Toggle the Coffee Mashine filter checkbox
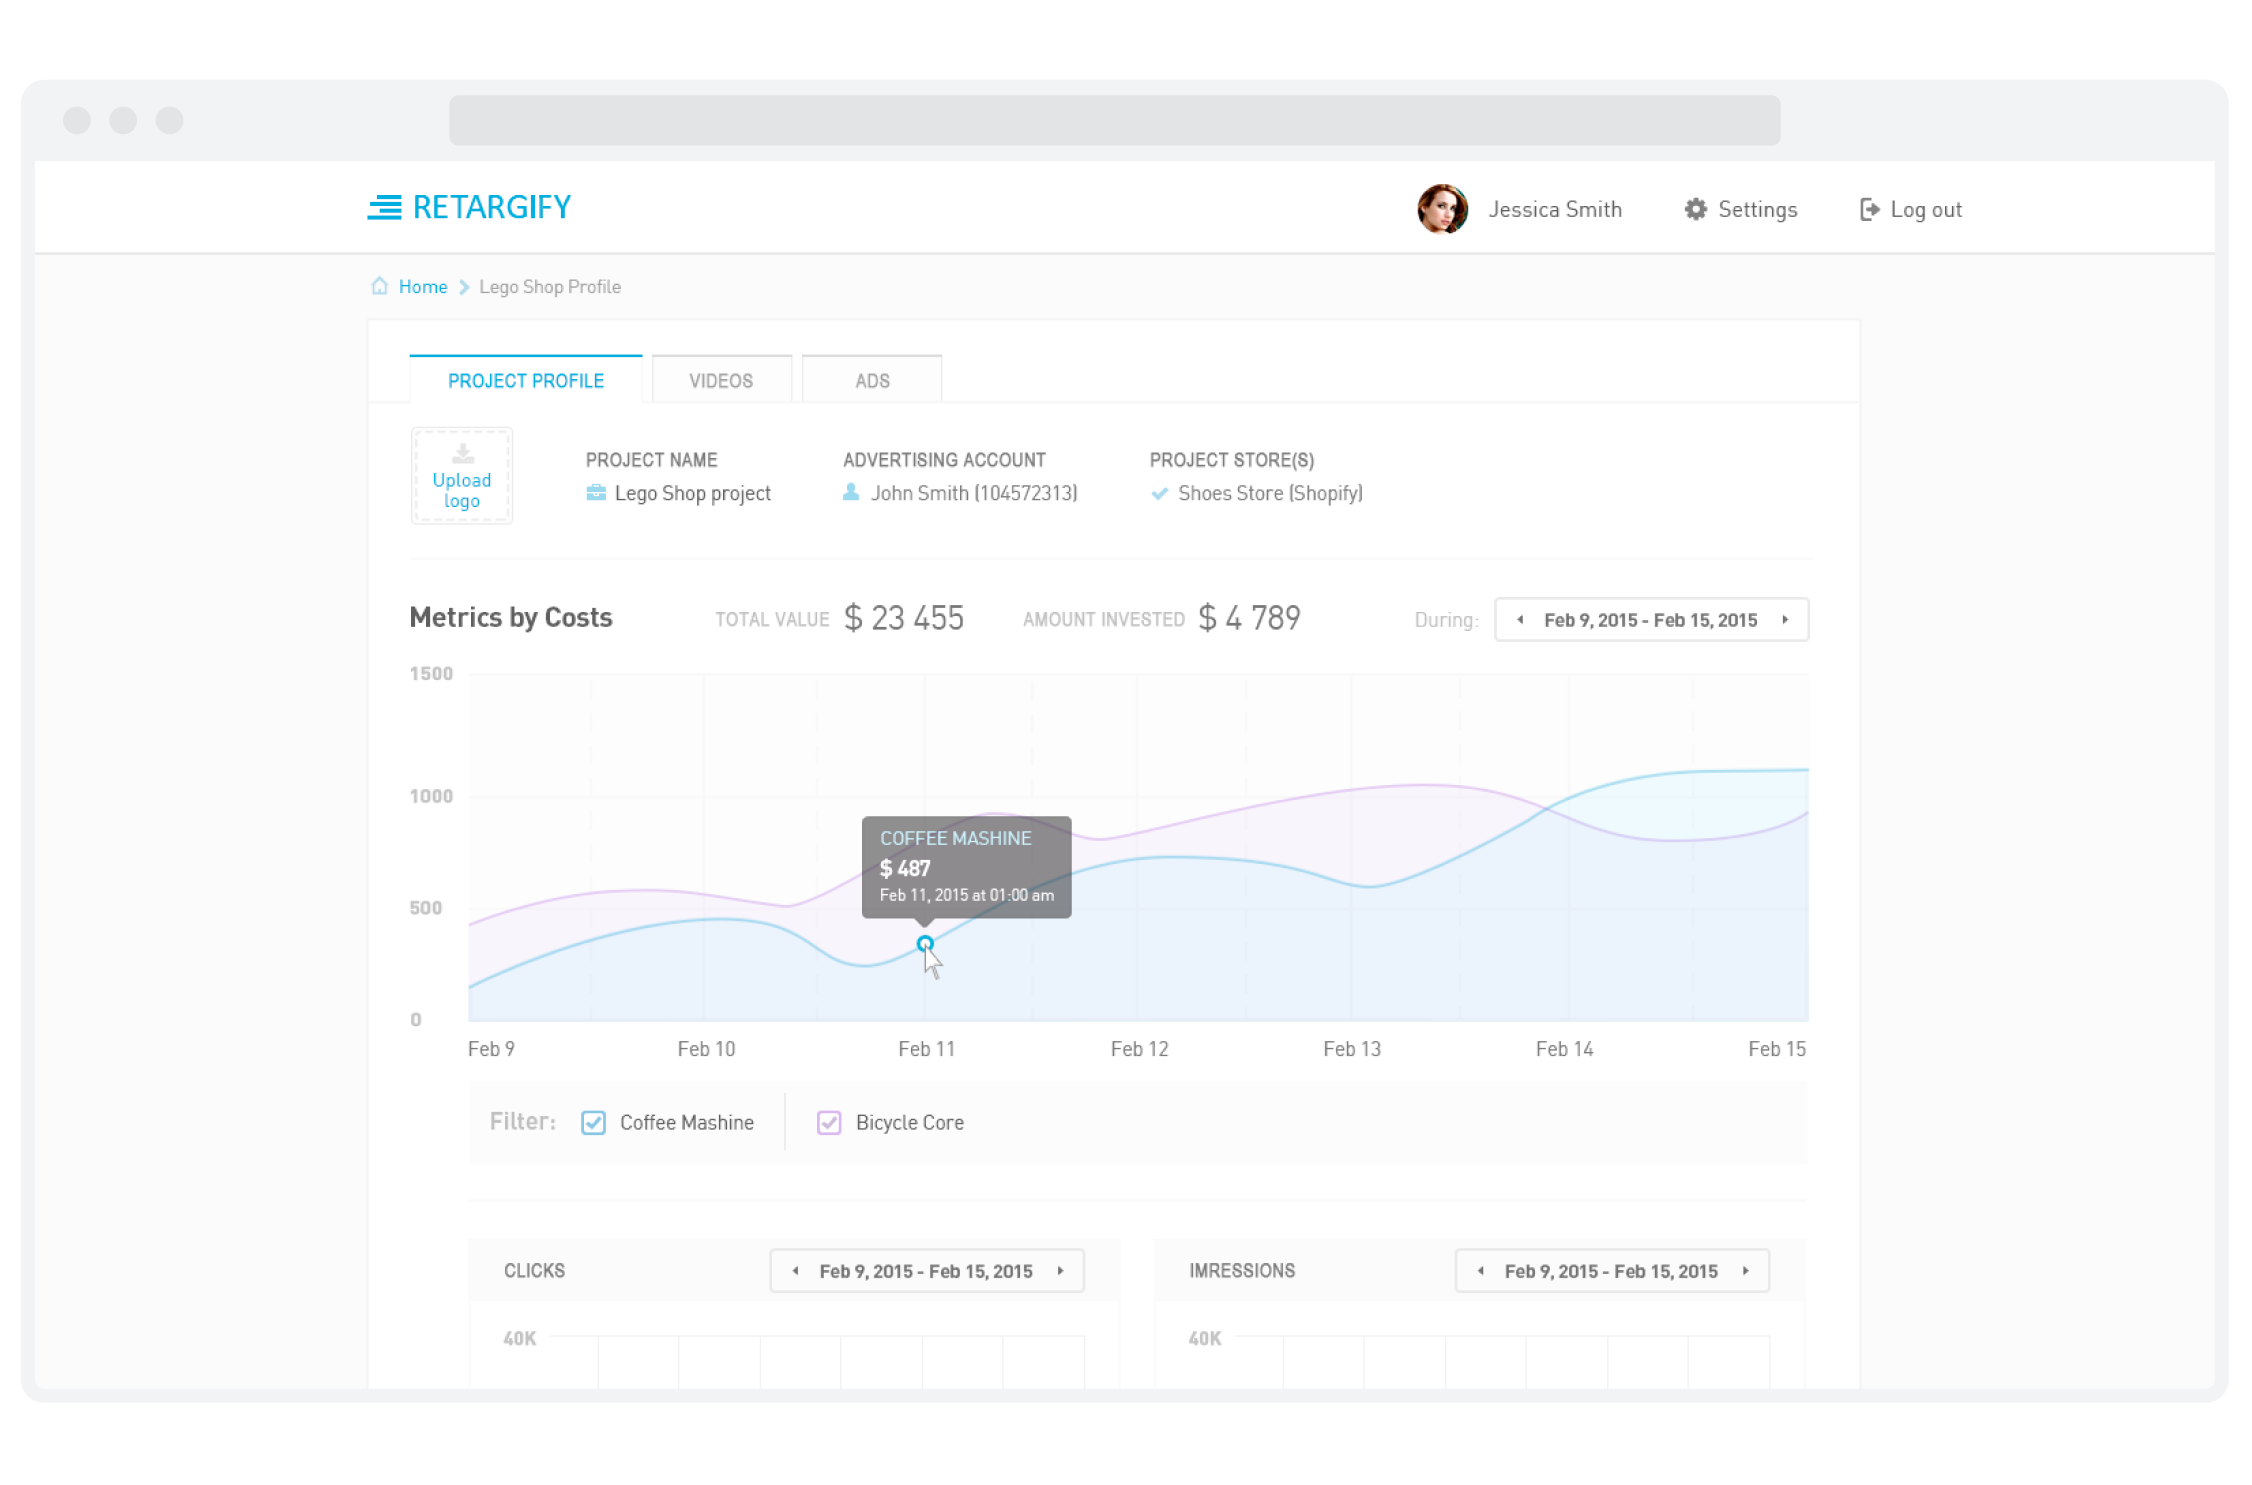 pos(595,1122)
